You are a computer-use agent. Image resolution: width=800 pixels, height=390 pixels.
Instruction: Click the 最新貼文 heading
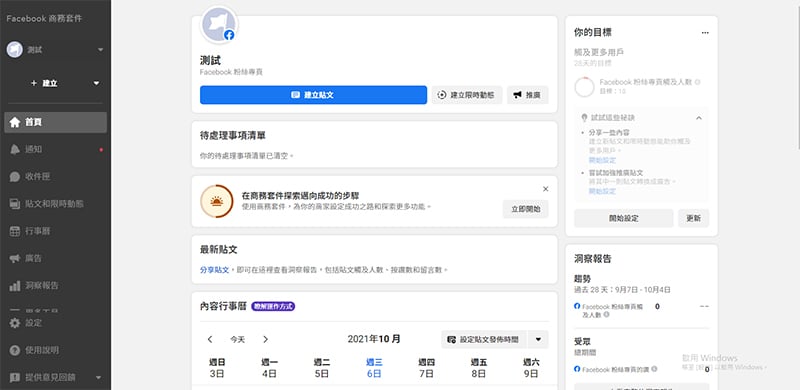pos(219,250)
